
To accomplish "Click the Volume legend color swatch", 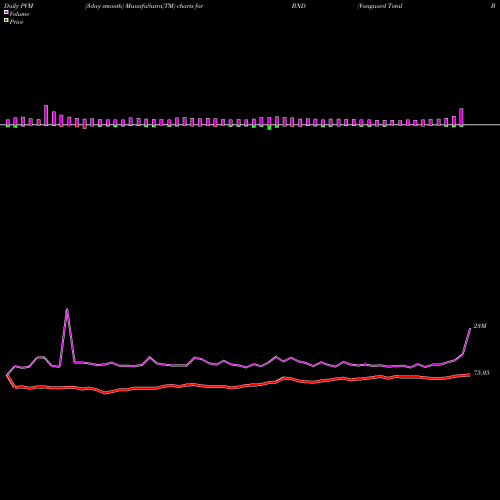I will point(6,12).
